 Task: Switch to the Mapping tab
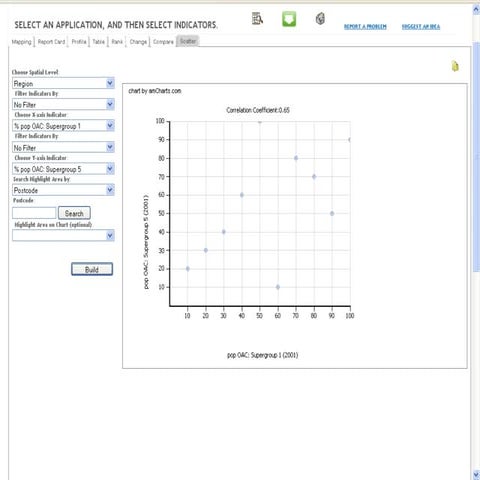(x=21, y=42)
